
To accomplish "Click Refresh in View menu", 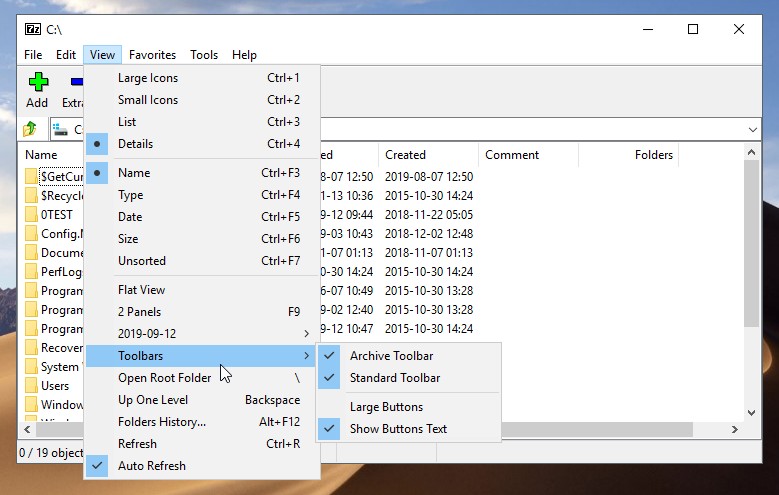I will [201, 443].
